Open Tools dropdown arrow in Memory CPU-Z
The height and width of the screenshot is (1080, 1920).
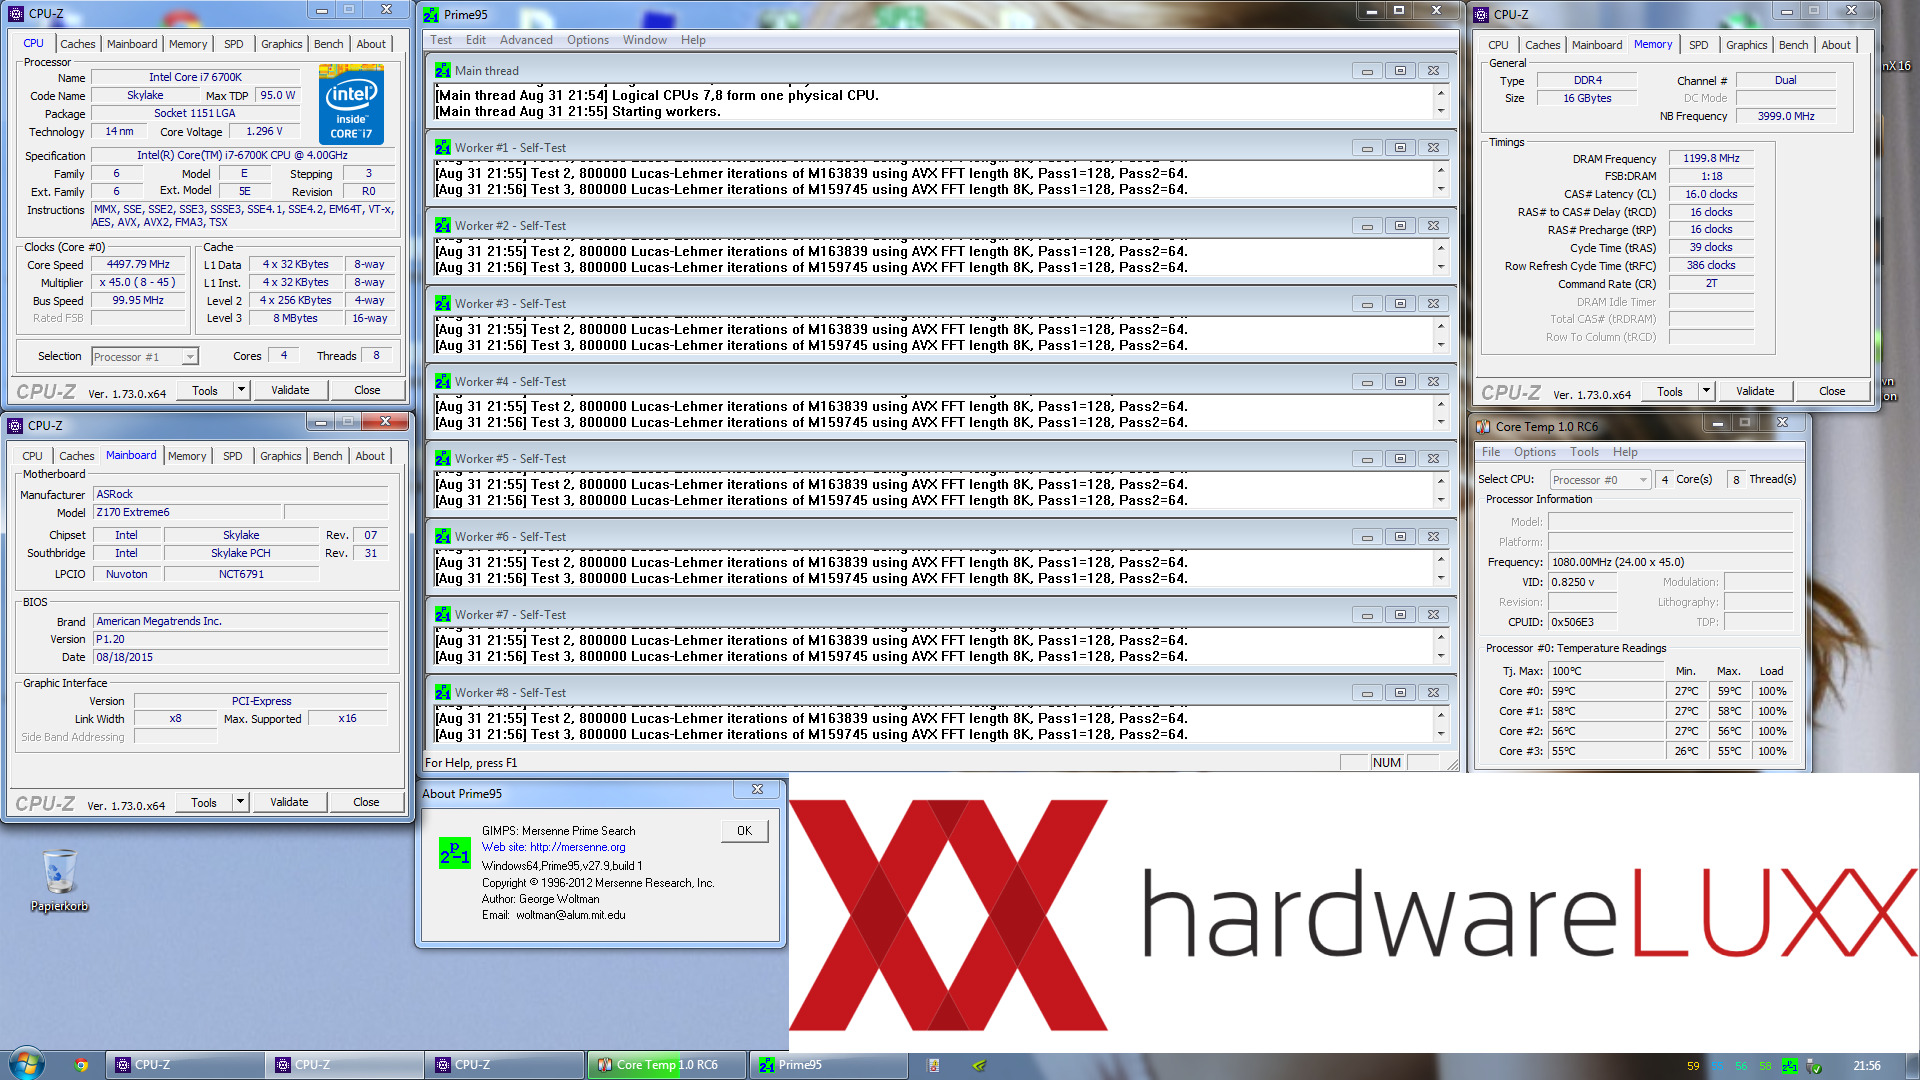[x=1706, y=391]
